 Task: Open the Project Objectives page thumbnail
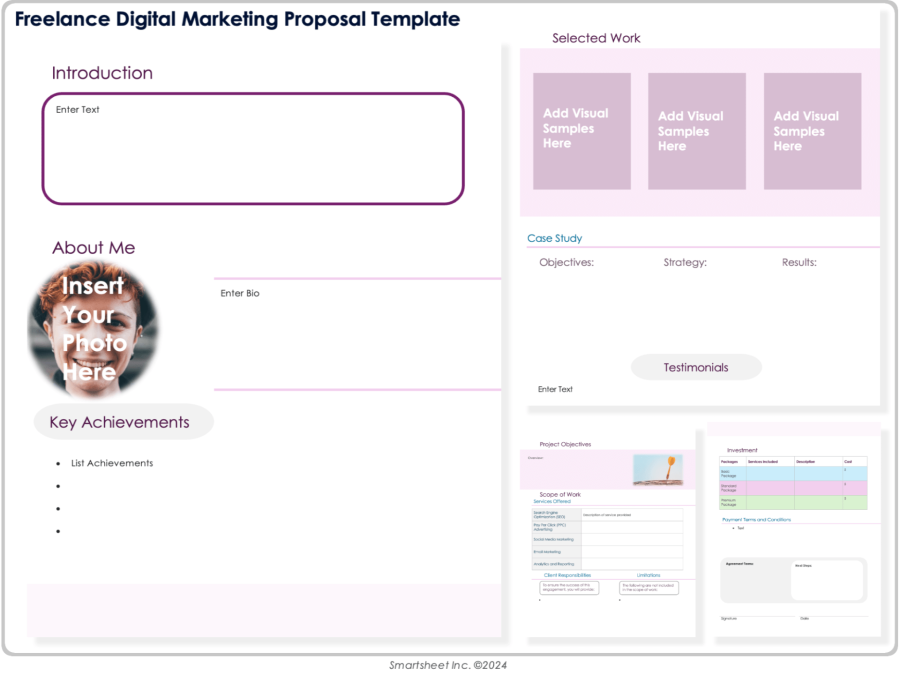(565, 444)
